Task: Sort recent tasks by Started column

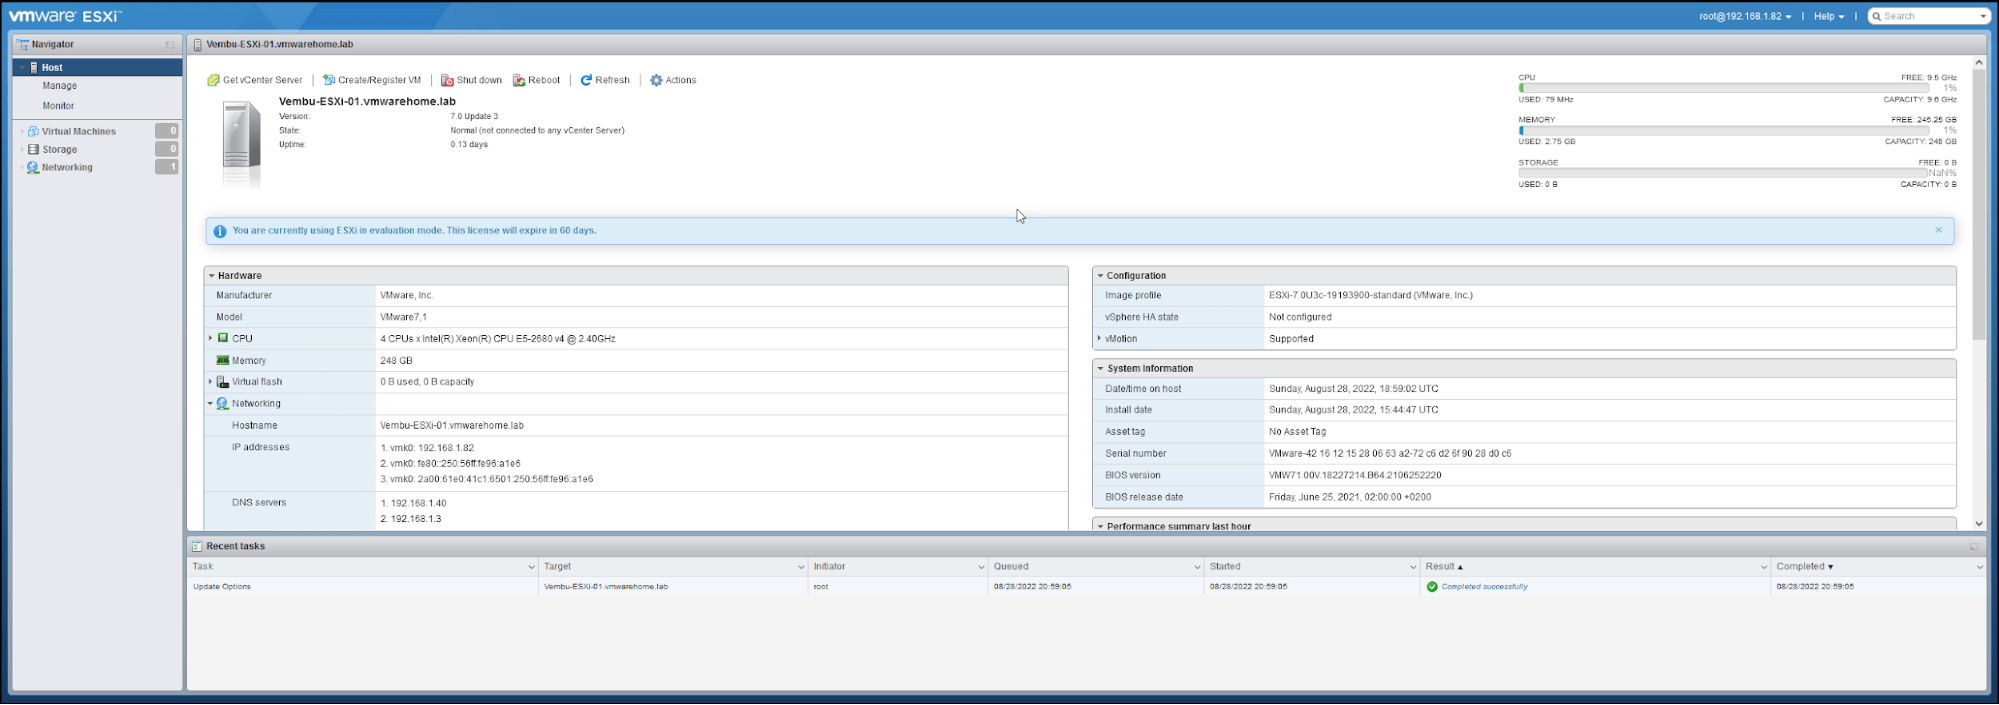Action: pos(1225,567)
